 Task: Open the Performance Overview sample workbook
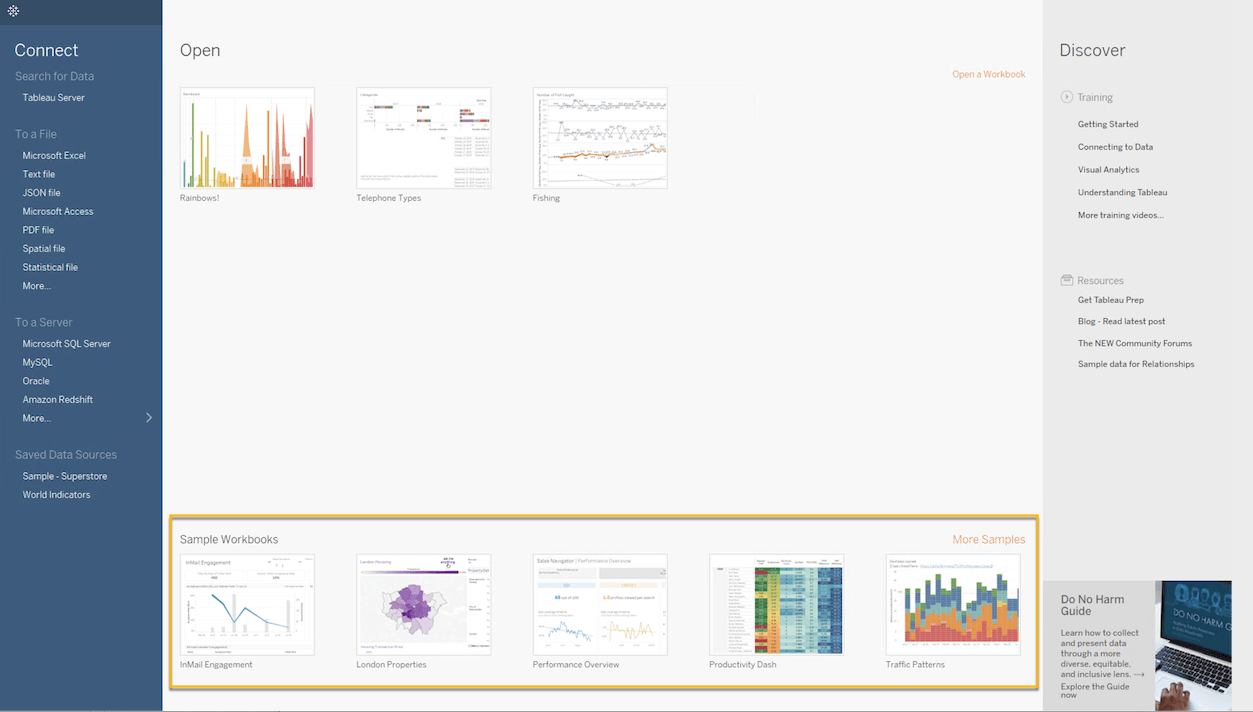[x=600, y=605]
